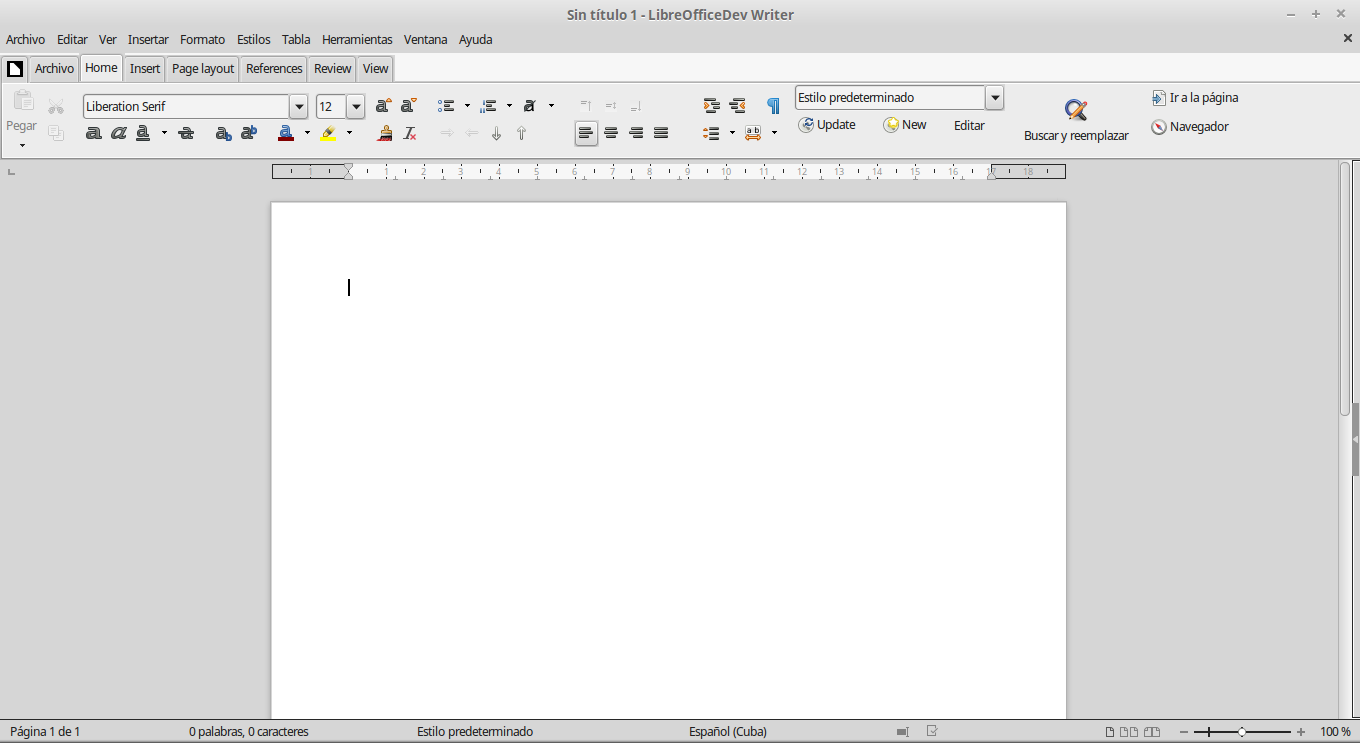Justify the paragraph alignment
Viewport: 1360px width, 743px height.
pyautogui.click(x=661, y=132)
